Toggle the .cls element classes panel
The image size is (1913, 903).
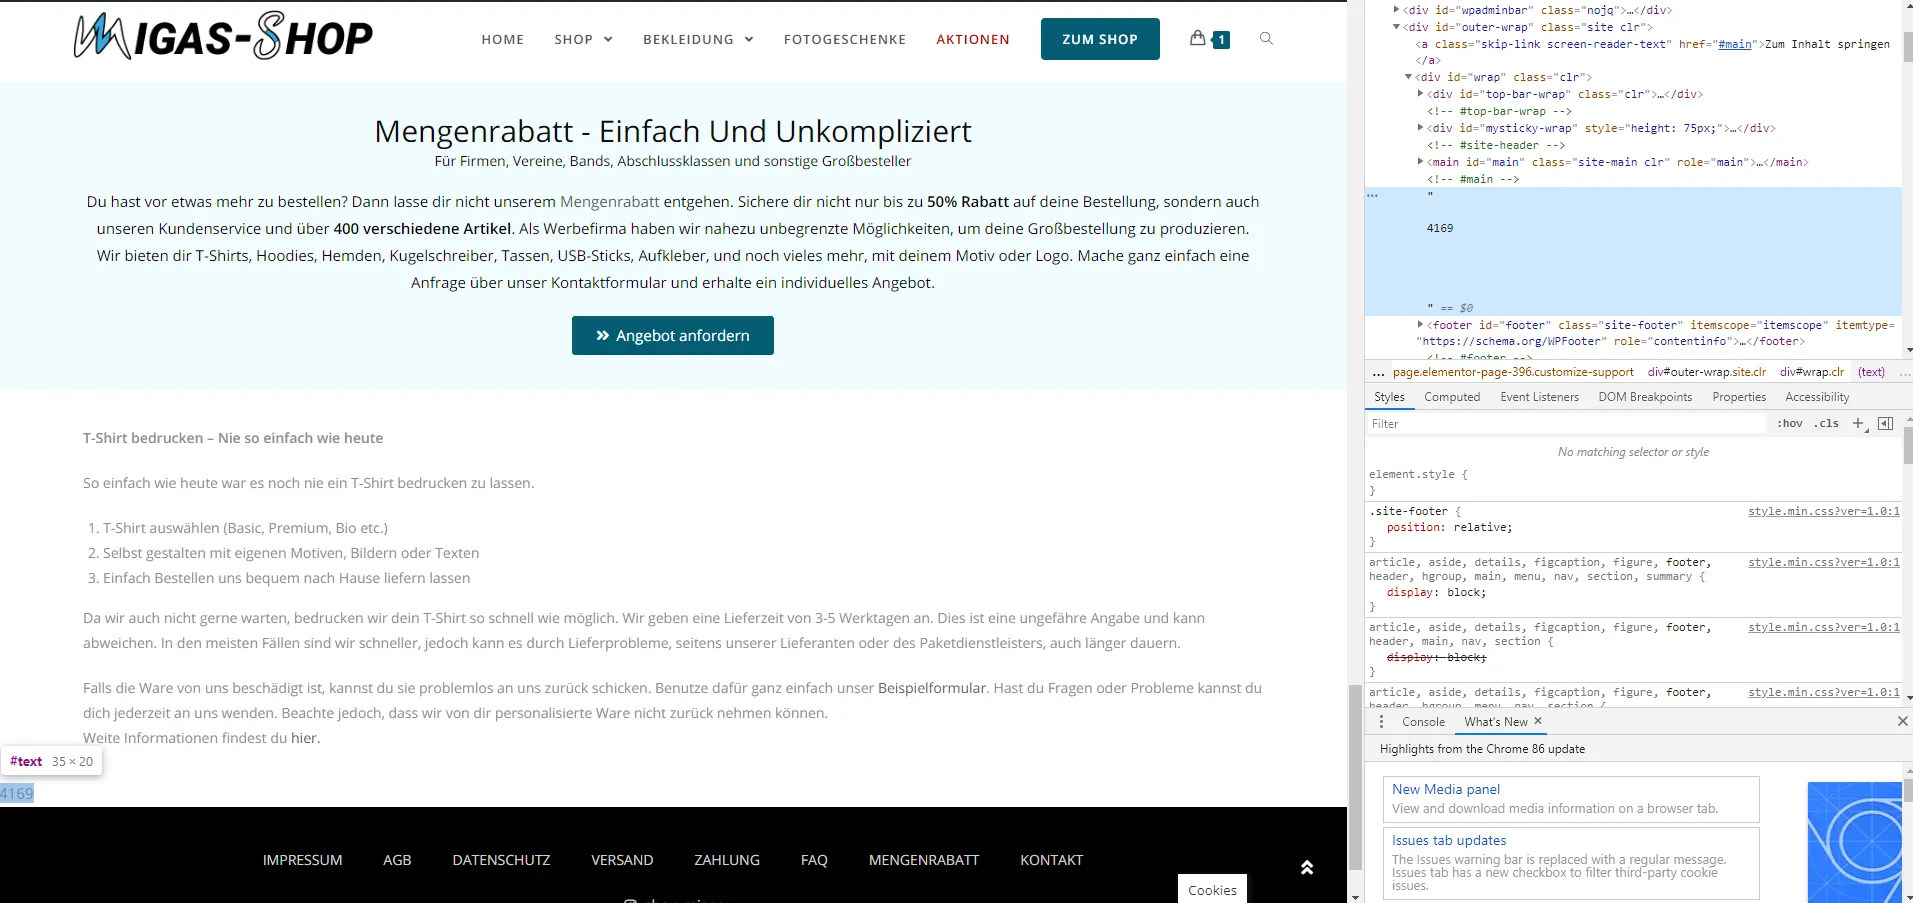(1827, 424)
